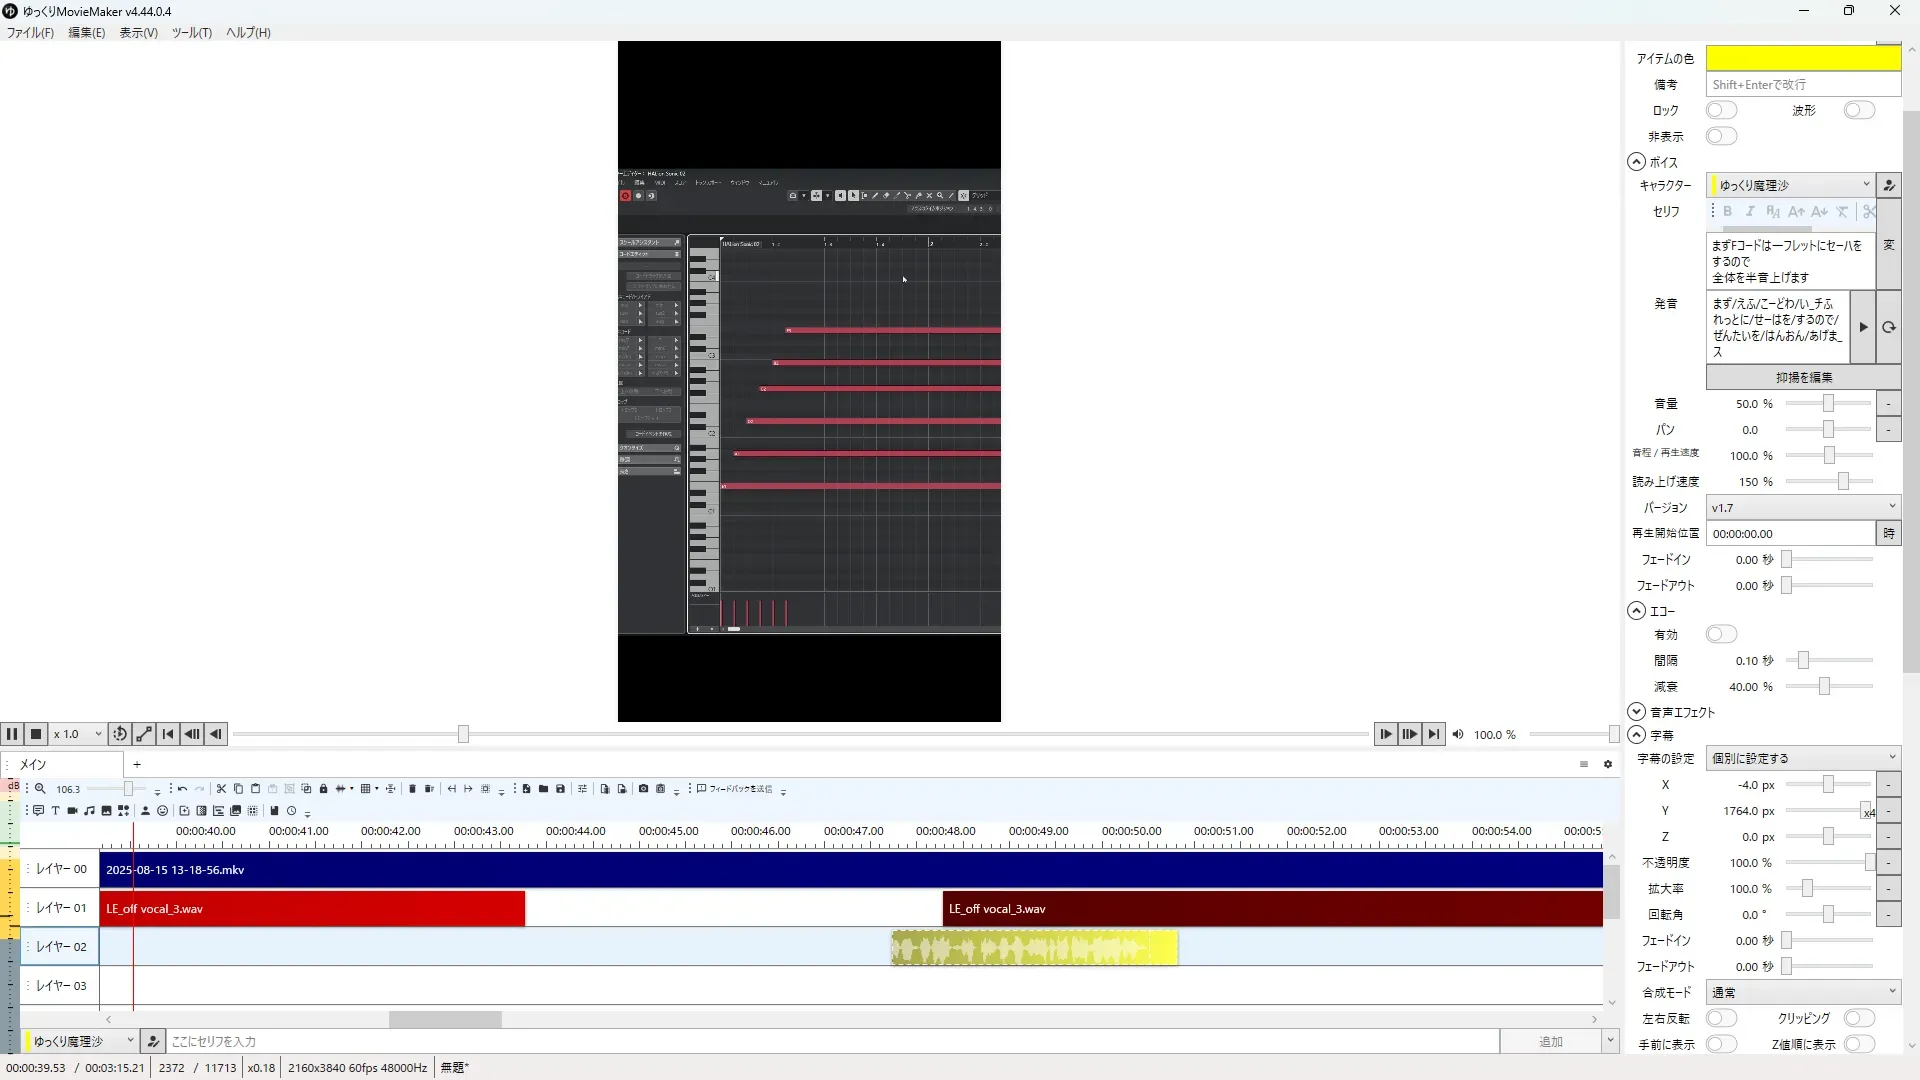Click the camera snapshot icon
Viewport: 1920px width, 1080px height.
643,789
